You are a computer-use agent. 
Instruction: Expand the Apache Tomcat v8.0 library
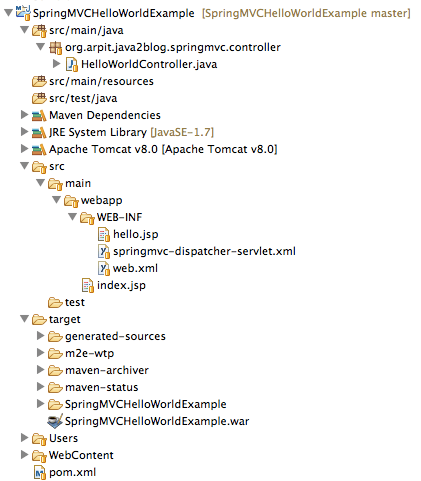point(24,148)
